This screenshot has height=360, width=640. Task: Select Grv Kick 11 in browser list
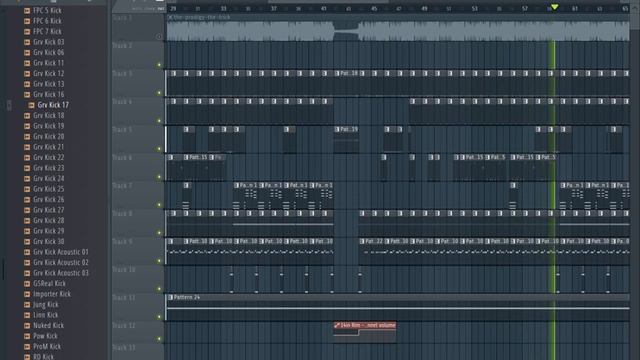(49, 63)
